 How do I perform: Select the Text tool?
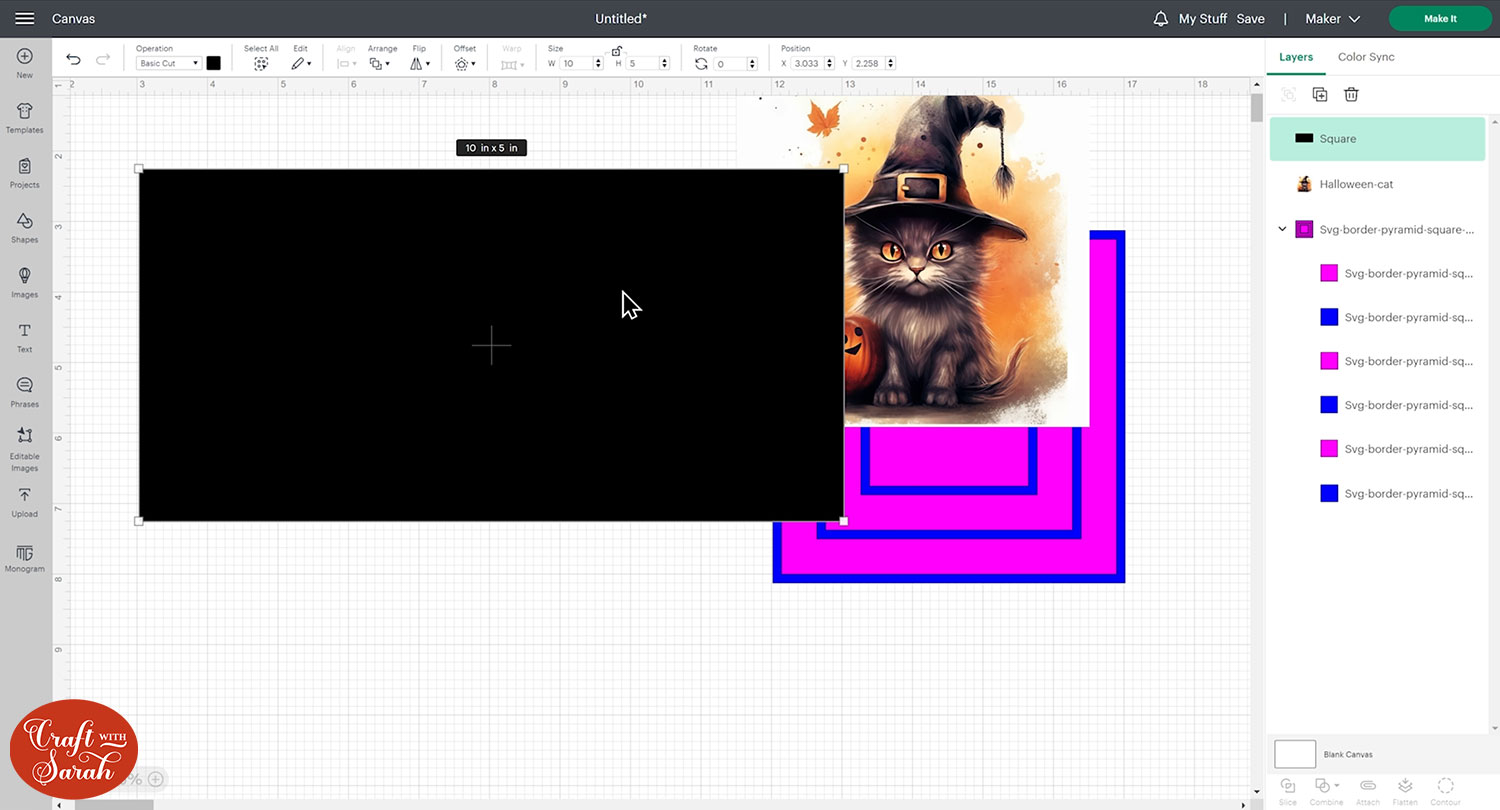tap(25, 338)
